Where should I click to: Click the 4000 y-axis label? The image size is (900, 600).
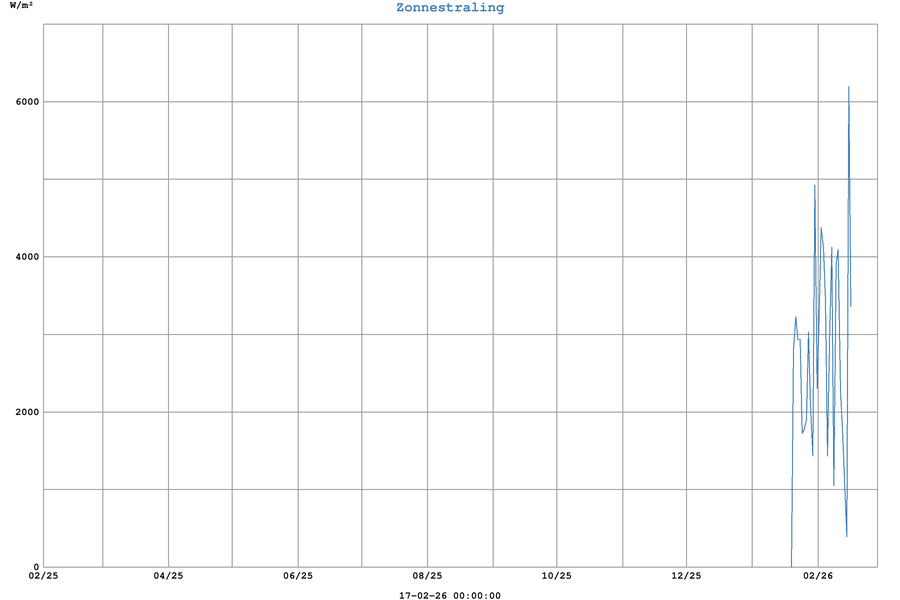click(x=25, y=257)
